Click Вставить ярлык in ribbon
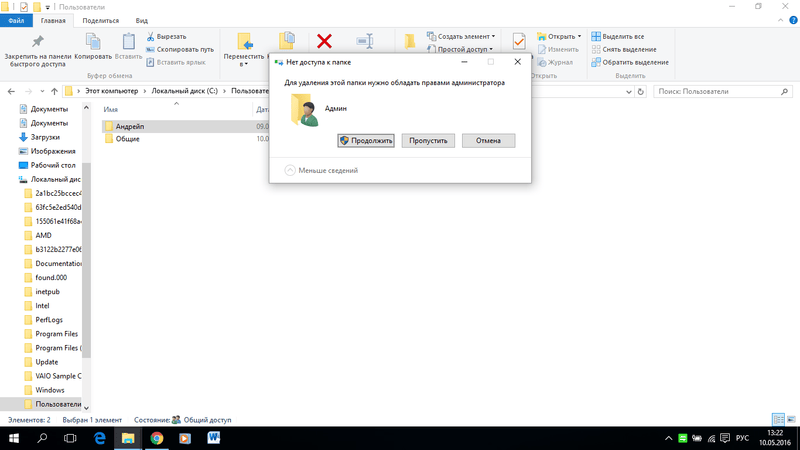Image resolution: width=800 pixels, height=450 pixels. (176, 62)
